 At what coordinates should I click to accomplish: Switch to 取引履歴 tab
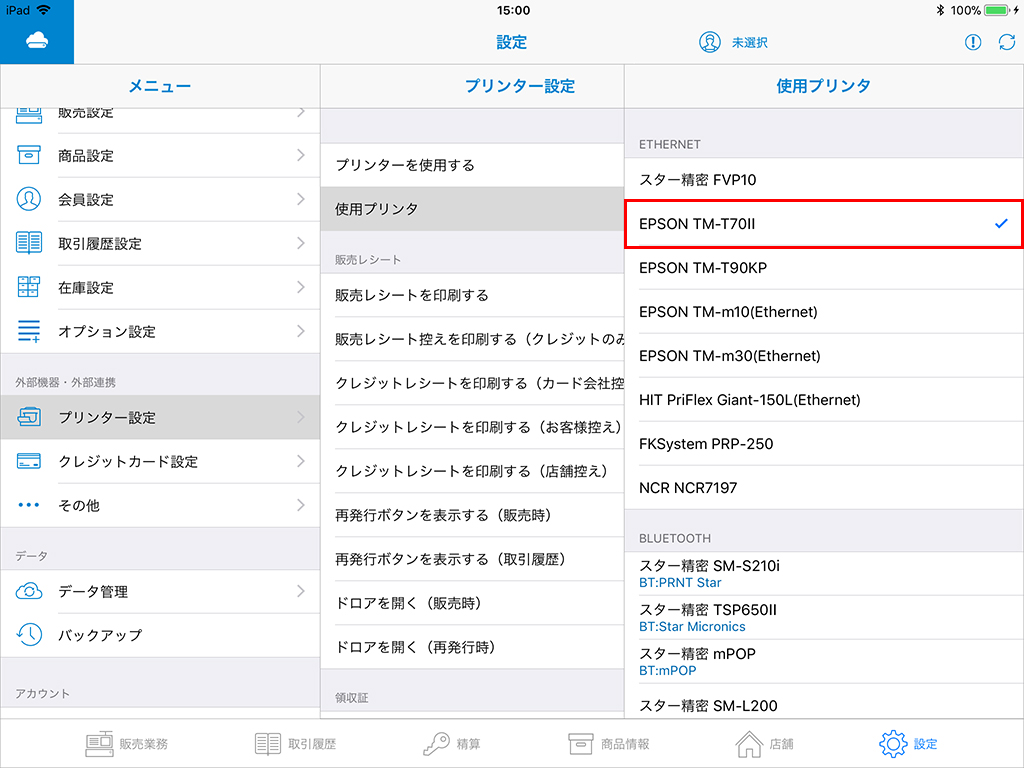295,744
